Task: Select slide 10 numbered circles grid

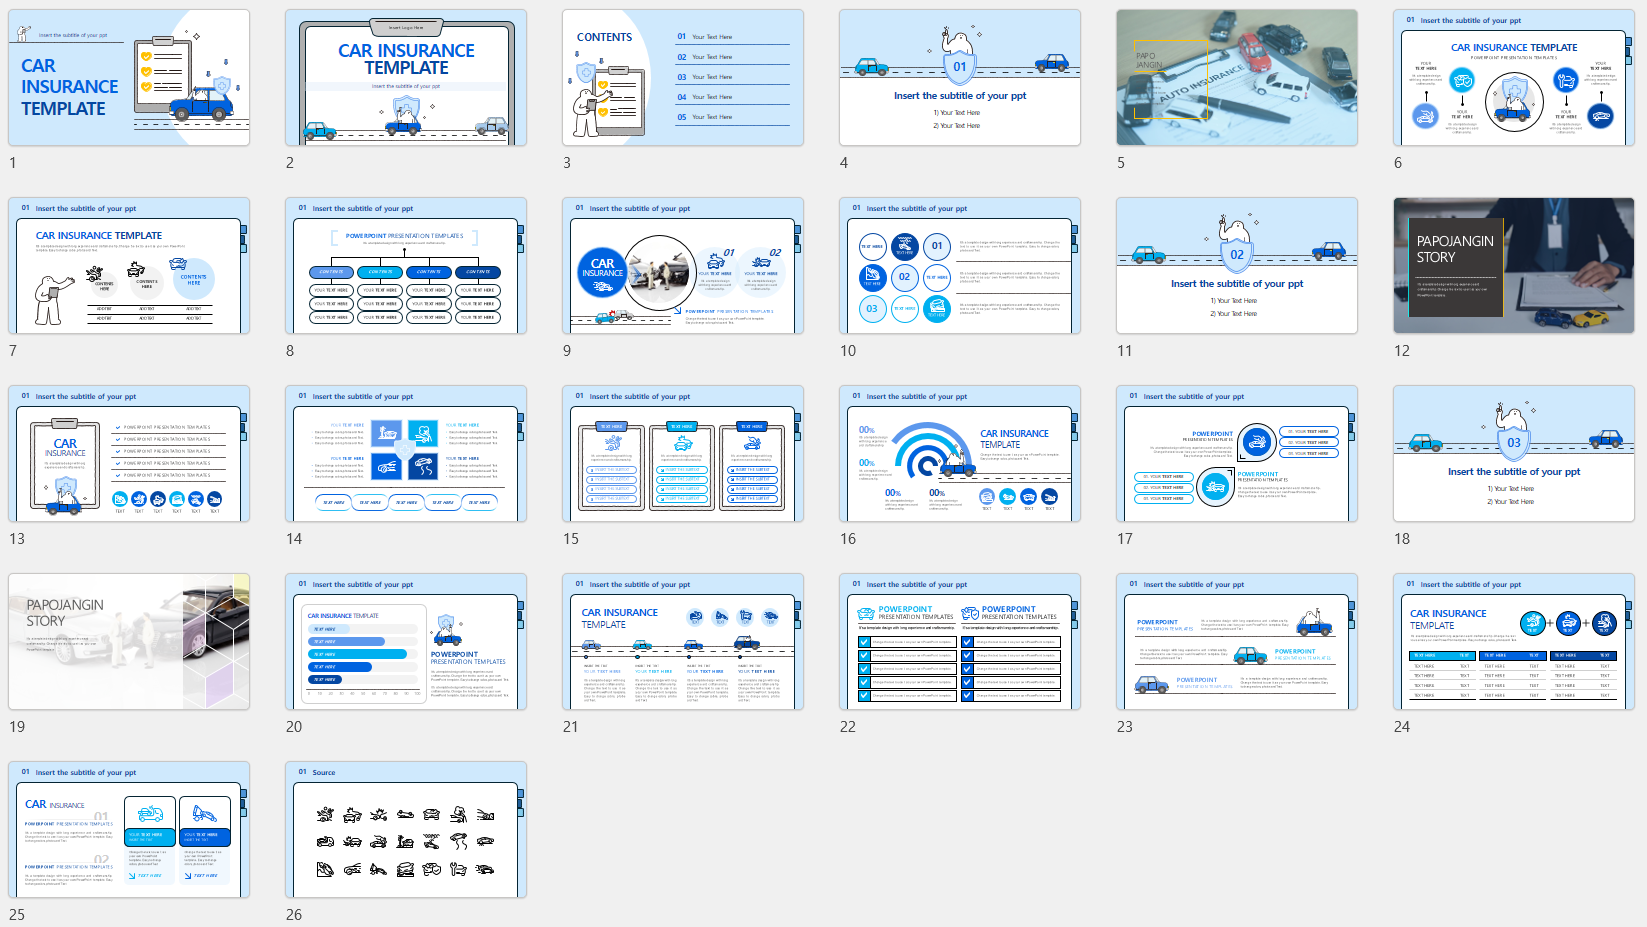Action: pos(960,266)
